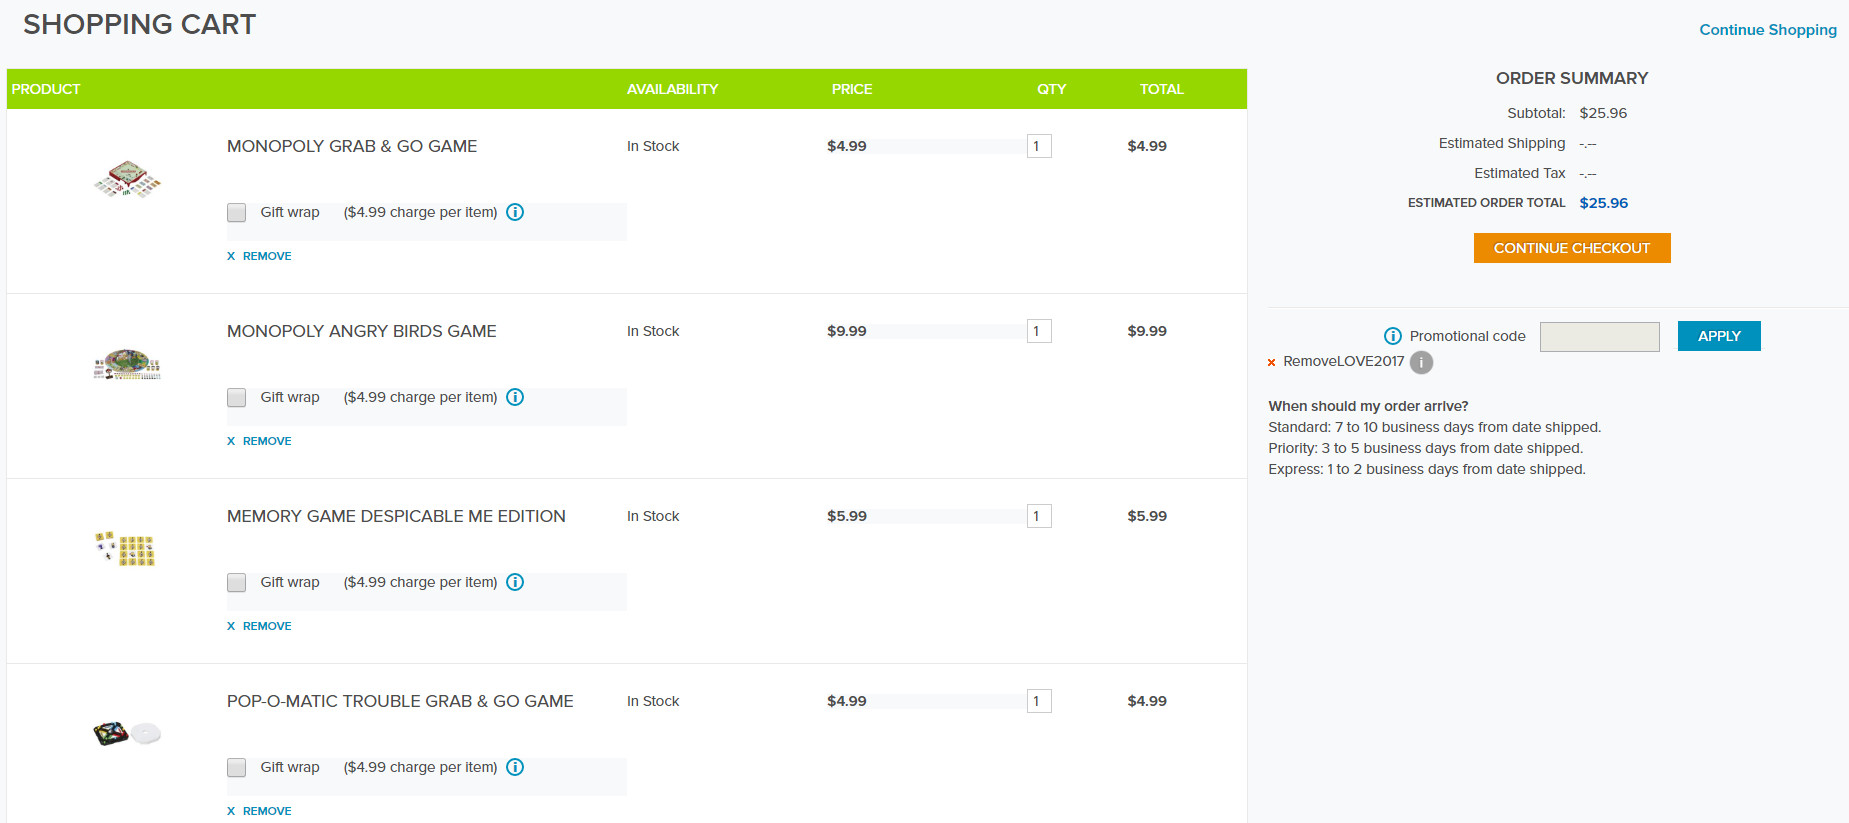Open Pop-O-Matic Trouble product thumbnail
The width and height of the screenshot is (1849, 823).
127,734
